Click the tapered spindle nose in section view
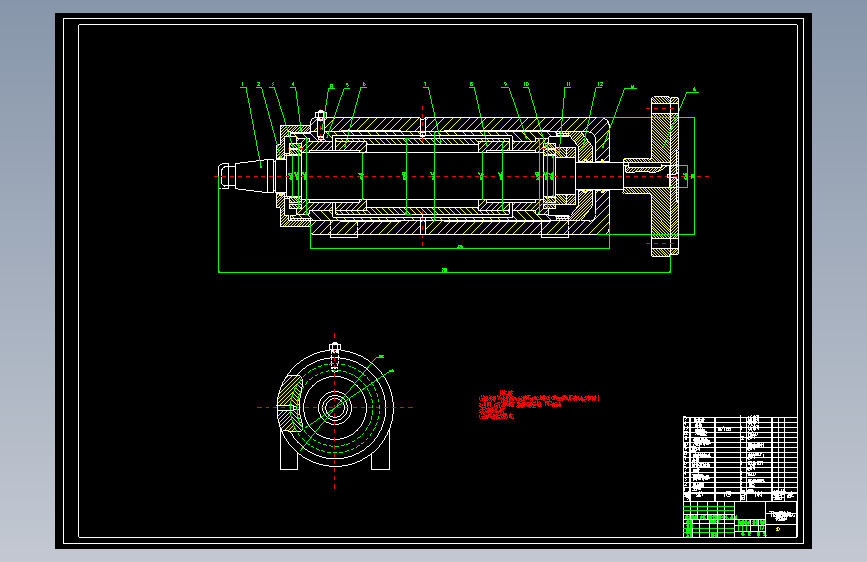The height and width of the screenshot is (562, 867). 254,176
